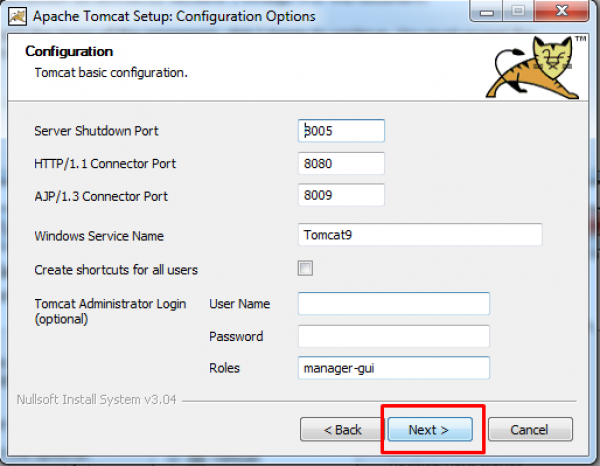Screen dimensions: 600x466
Task: Click 'Nullsoft Install System v3.04' text
Action: pyautogui.click(x=96, y=400)
